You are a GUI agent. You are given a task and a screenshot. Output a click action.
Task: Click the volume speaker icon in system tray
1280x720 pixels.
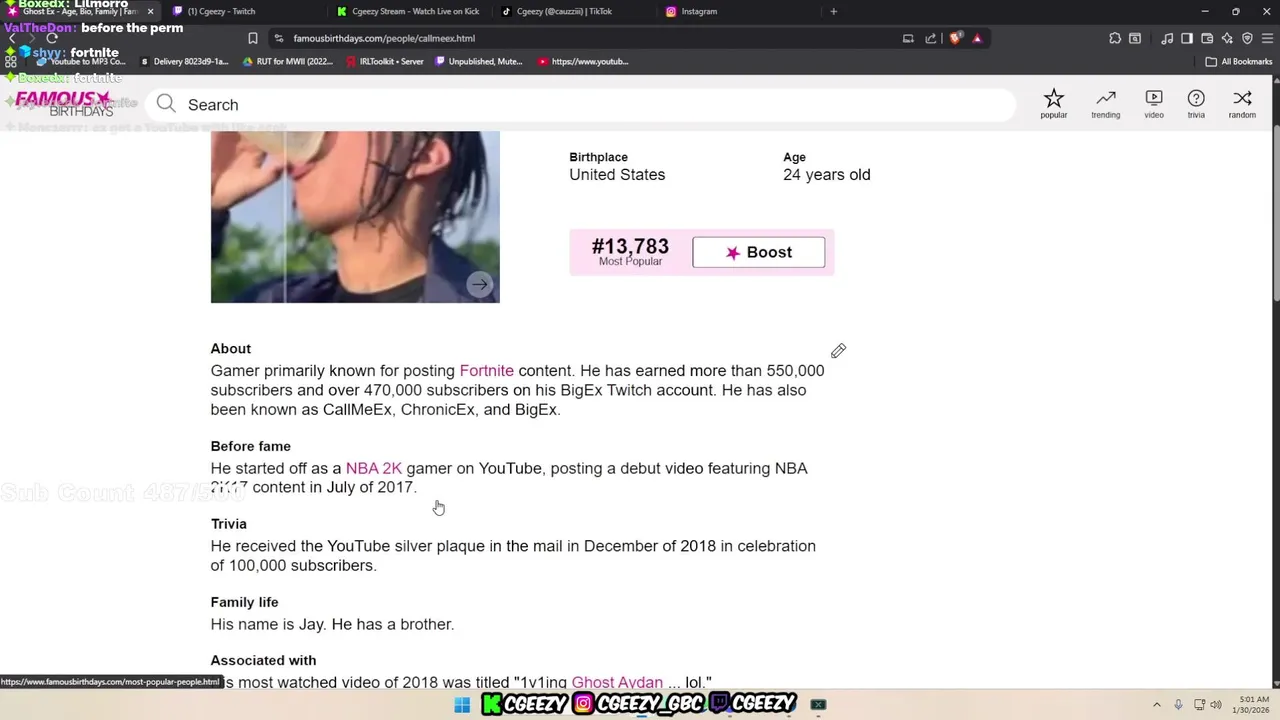click(1217, 705)
